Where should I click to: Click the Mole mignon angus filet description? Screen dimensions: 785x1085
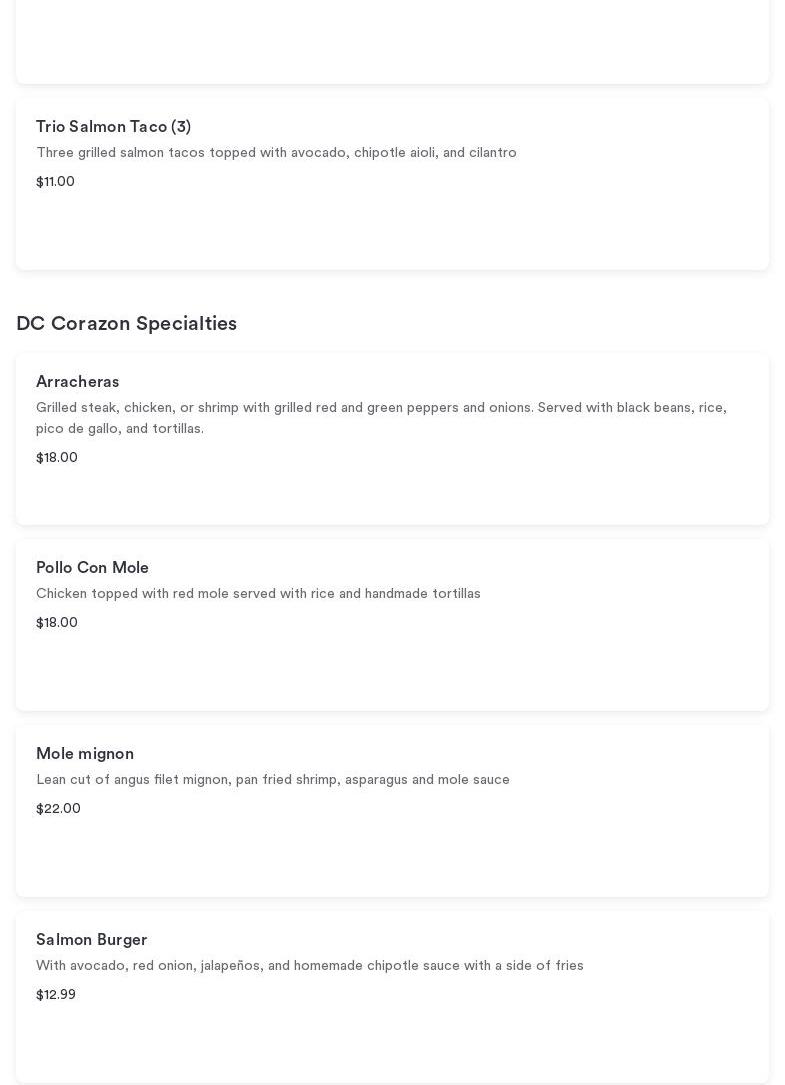272,780
